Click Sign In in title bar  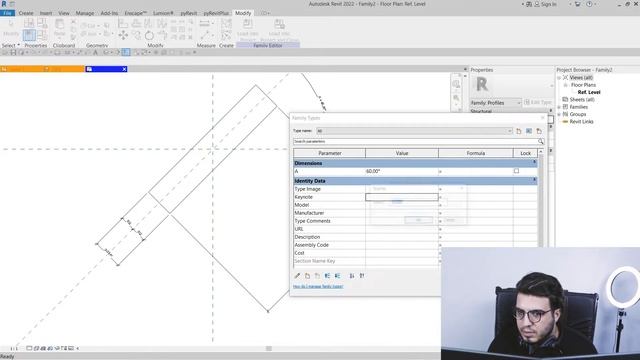coord(545,4)
